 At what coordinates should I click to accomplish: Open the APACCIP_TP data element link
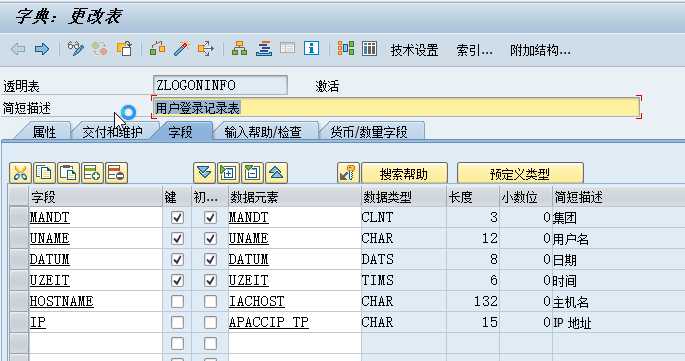(x=269, y=322)
